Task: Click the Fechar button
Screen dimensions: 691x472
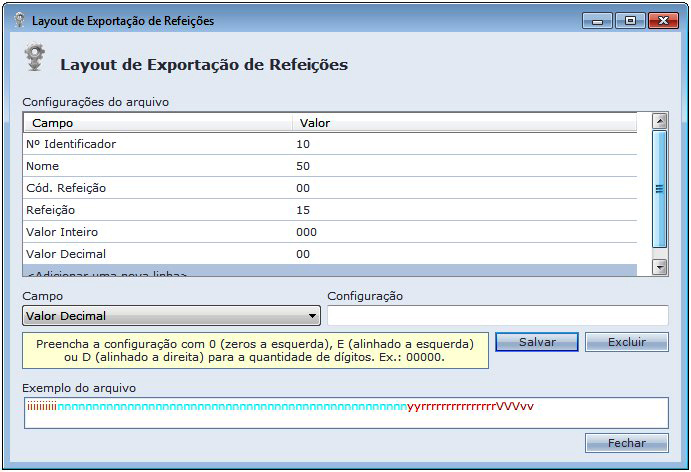Action: (626, 443)
